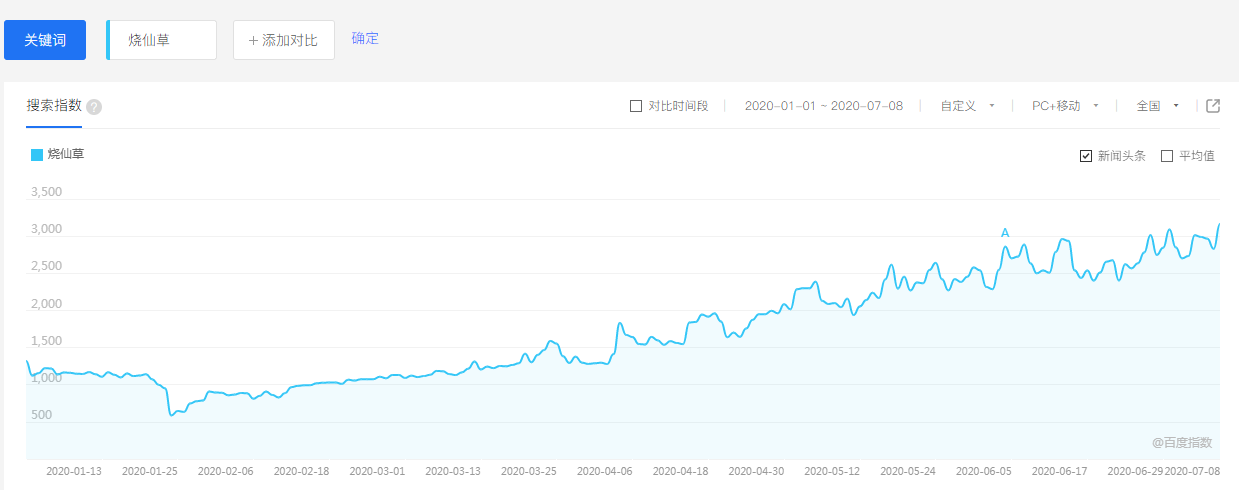Click the 烧仙草 legend label
The width and height of the screenshot is (1239, 490).
coord(66,155)
